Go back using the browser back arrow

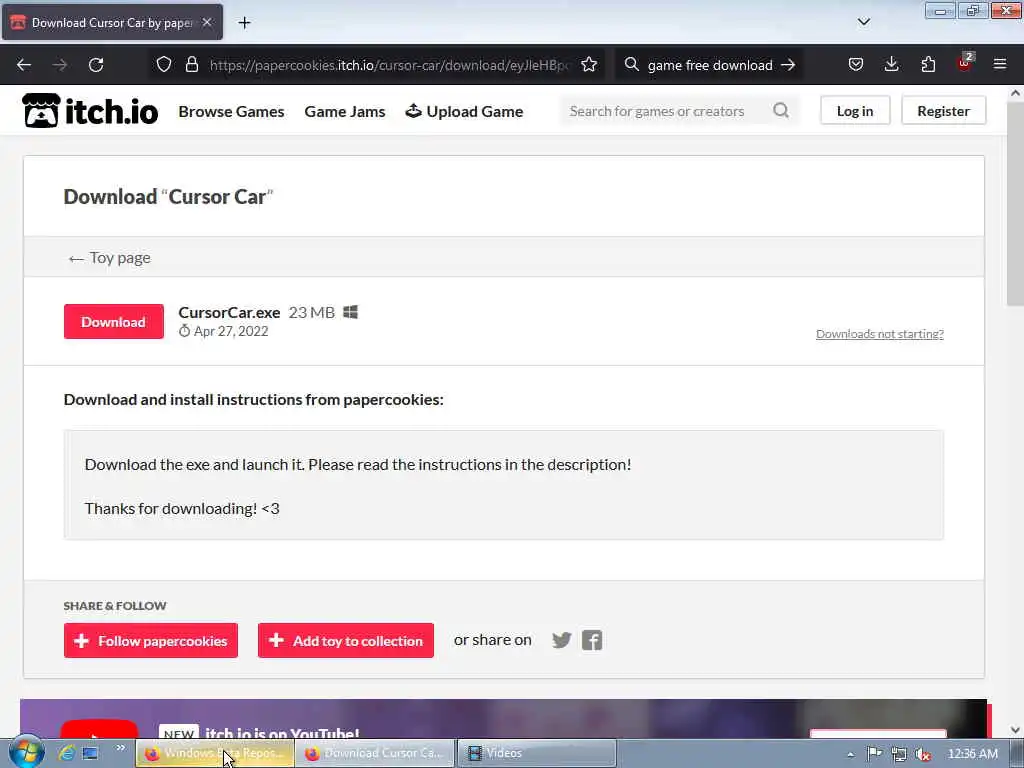[x=24, y=65]
